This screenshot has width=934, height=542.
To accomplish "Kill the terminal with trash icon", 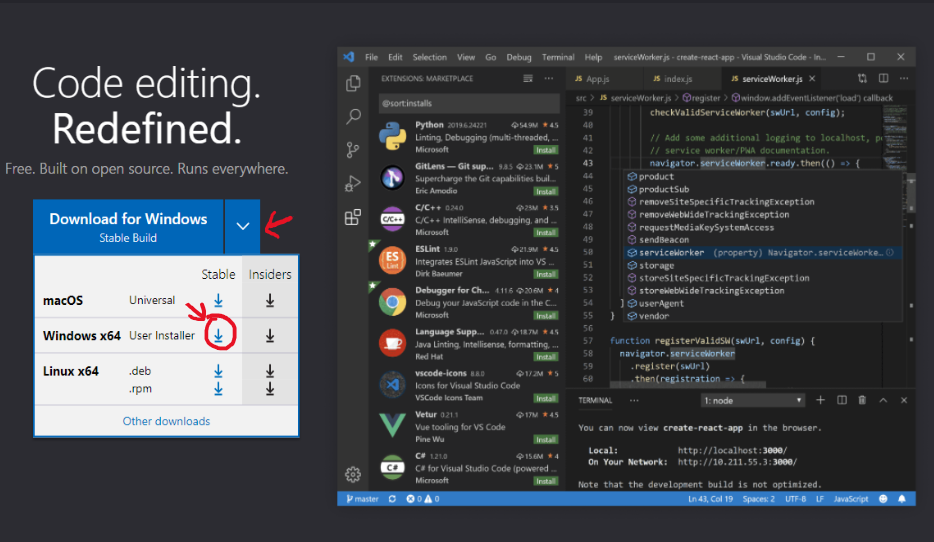I will 862,400.
